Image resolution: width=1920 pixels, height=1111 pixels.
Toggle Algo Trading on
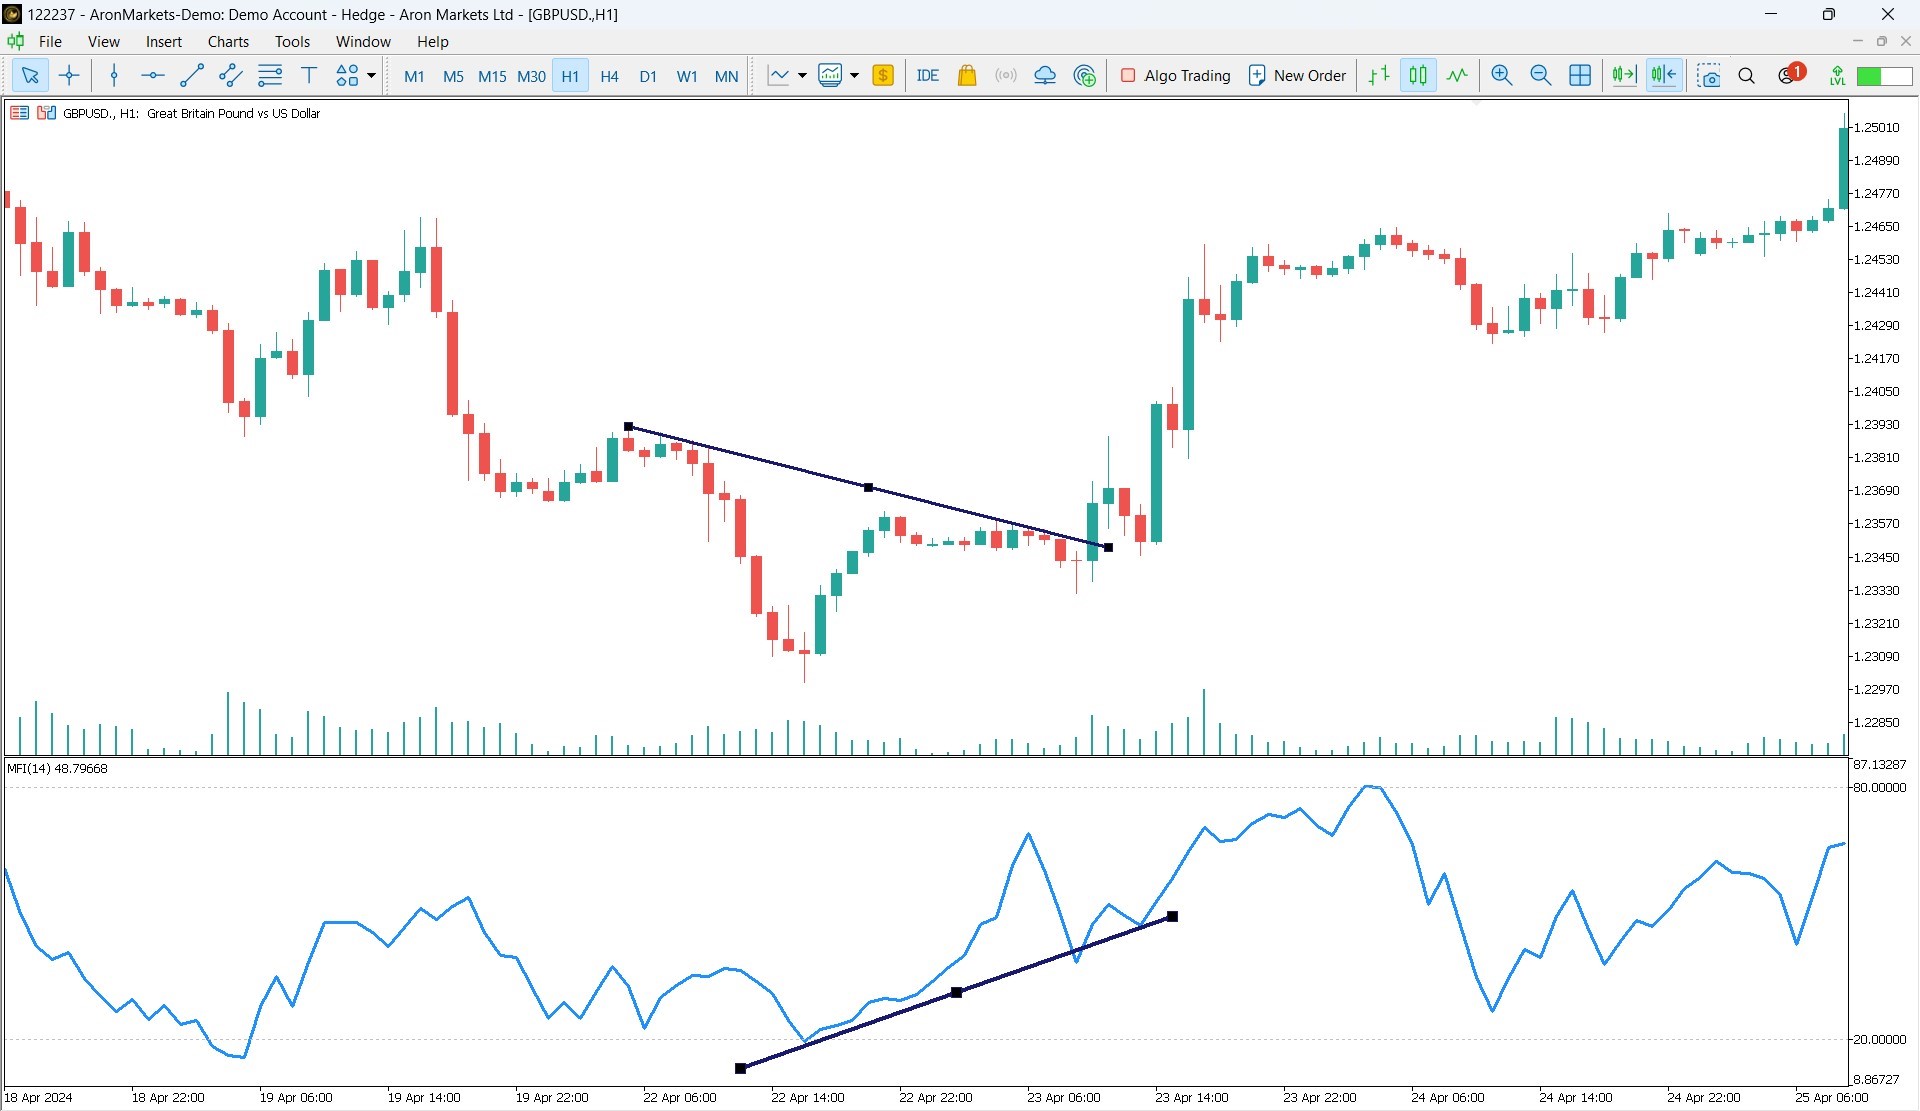pos(1175,75)
